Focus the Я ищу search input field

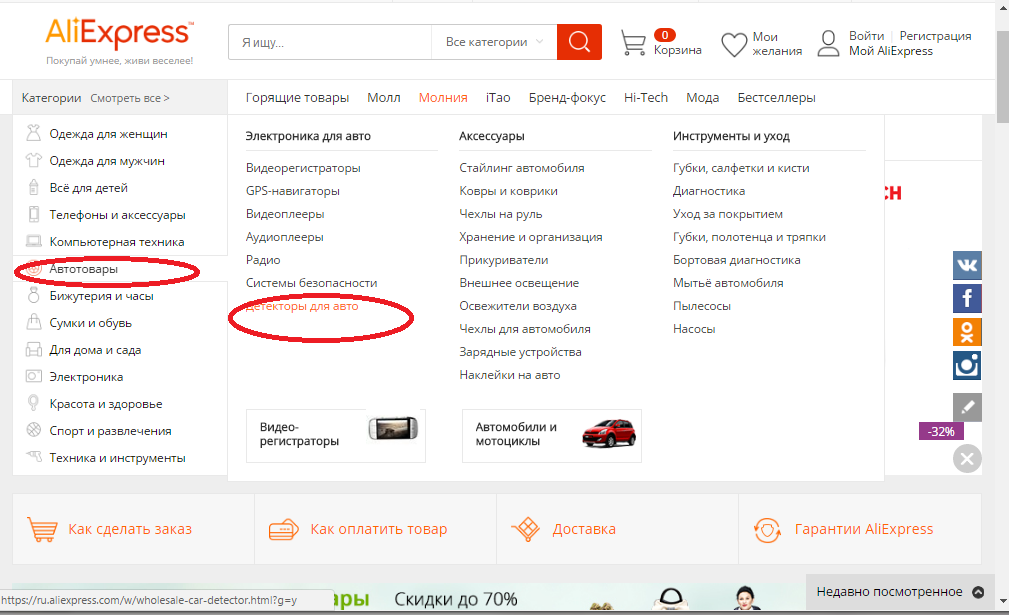[x=329, y=42]
